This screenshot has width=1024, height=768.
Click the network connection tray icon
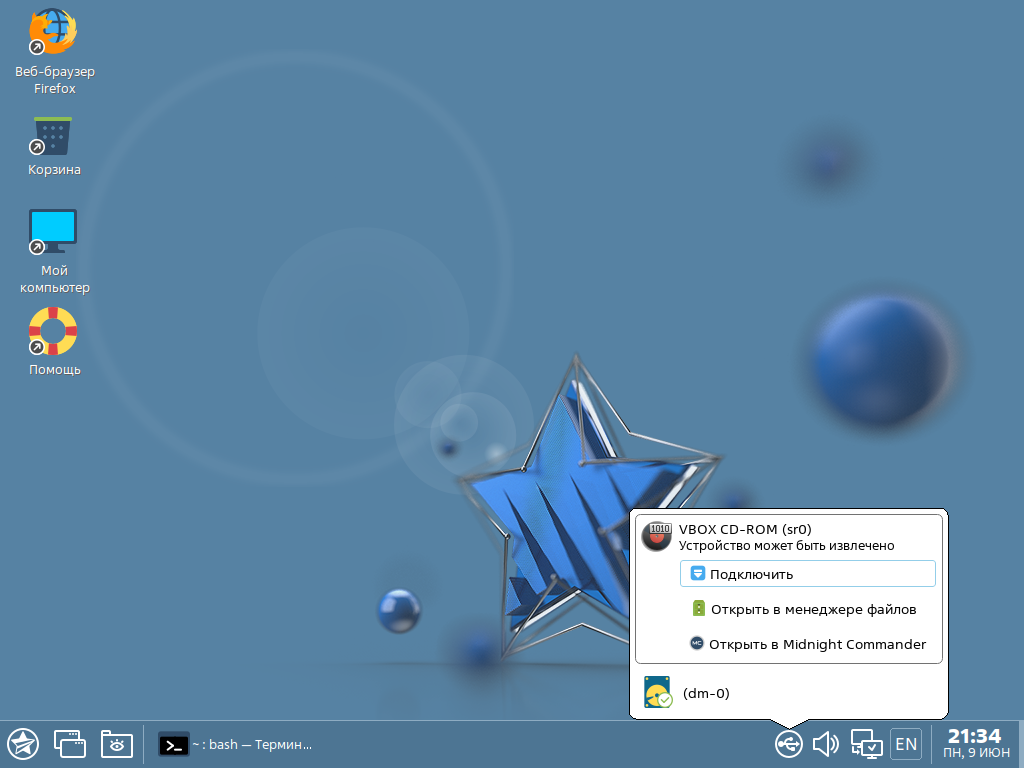click(x=867, y=744)
